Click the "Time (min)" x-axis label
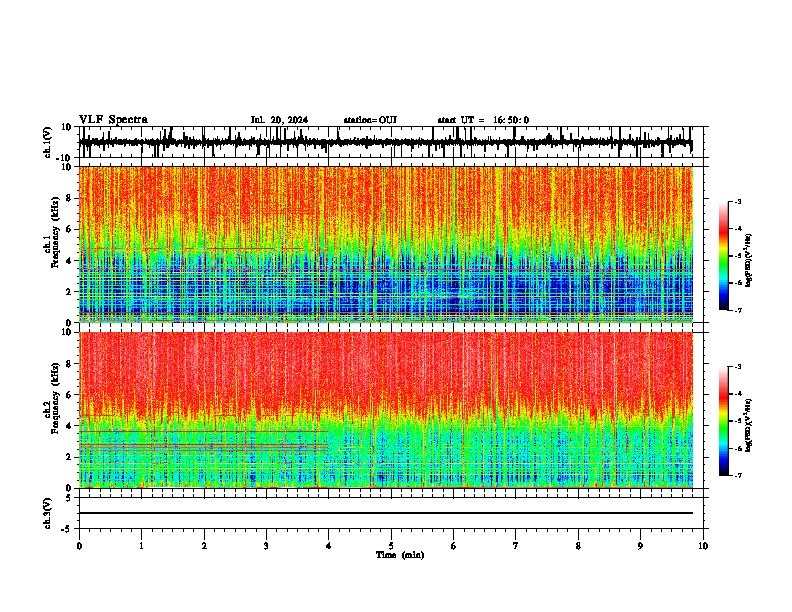The width and height of the screenshot is (792, 612). [x=400, y=555]
